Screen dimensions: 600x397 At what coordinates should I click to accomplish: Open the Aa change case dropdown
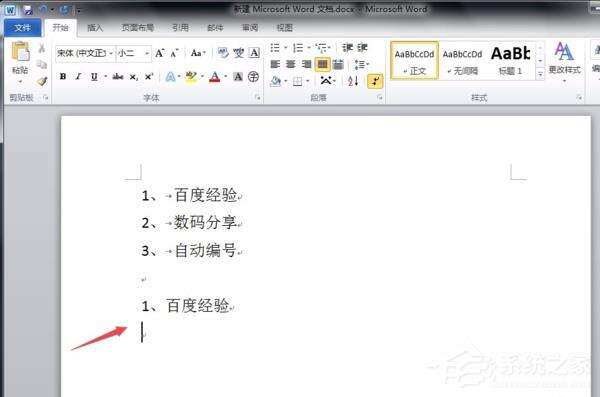198,53
